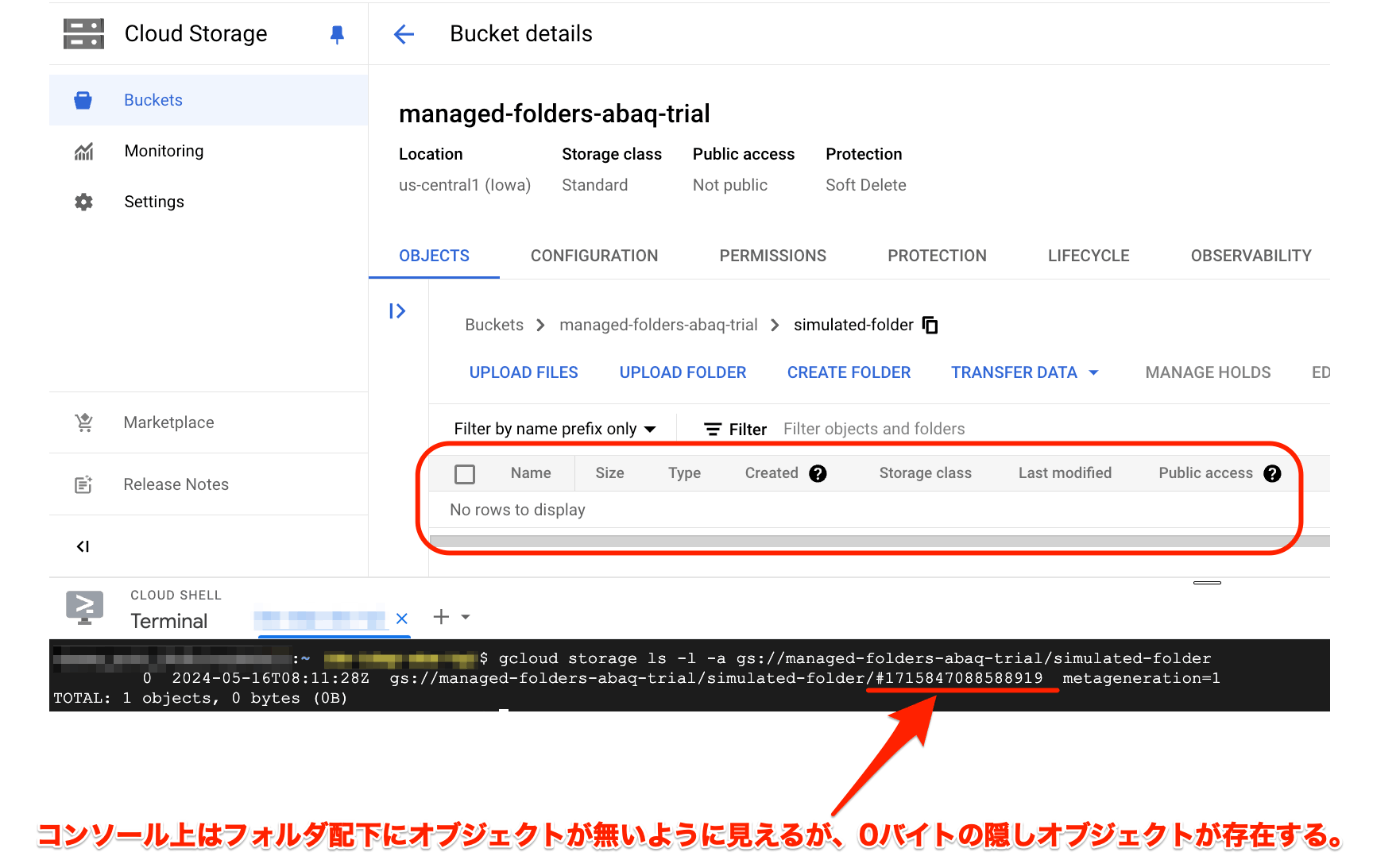The height and width of the screenshot is (856, 1400).
Task: Click the Settings gear icon
Action: point(84,202)
